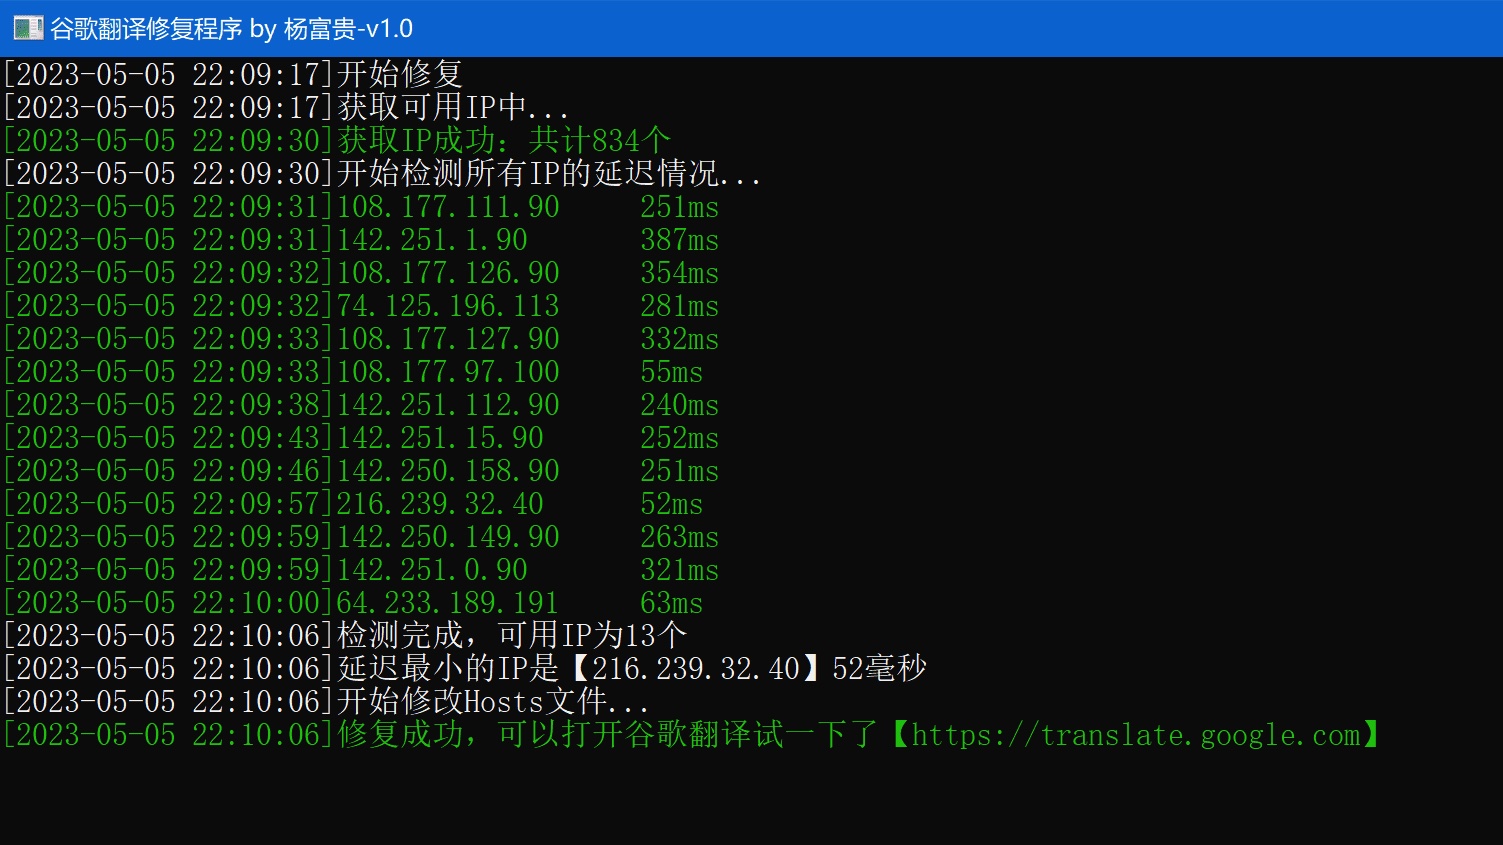Image resolution: width=1503 pixels, height=845 pixels.
Task: Click the 延迟最小的IP是 result line
Action: 631,668
